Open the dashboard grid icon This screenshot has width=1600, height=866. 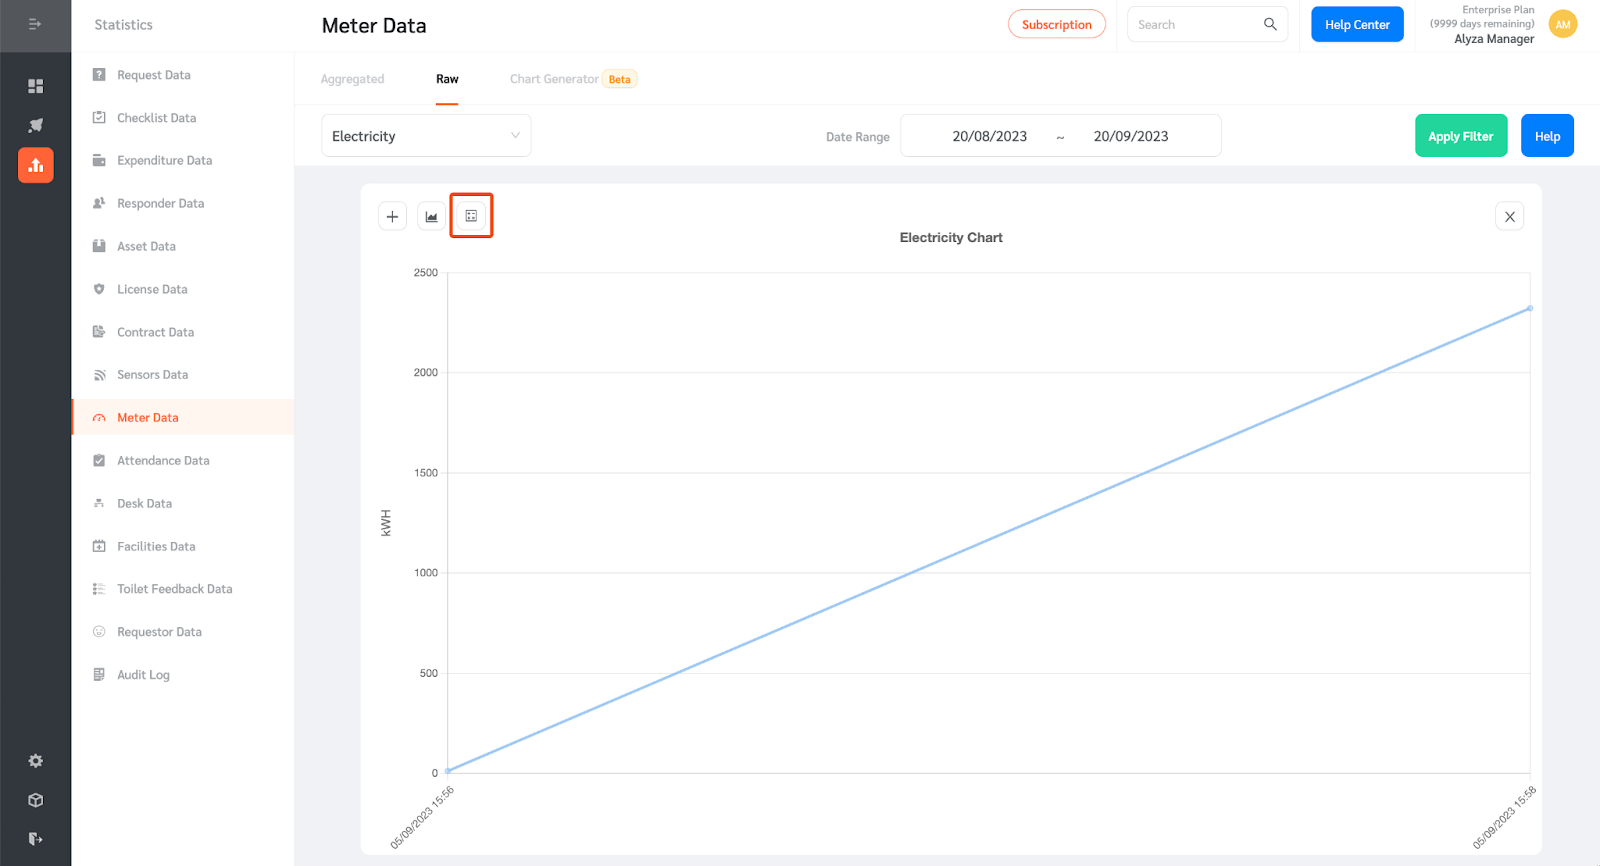point(36,86)
